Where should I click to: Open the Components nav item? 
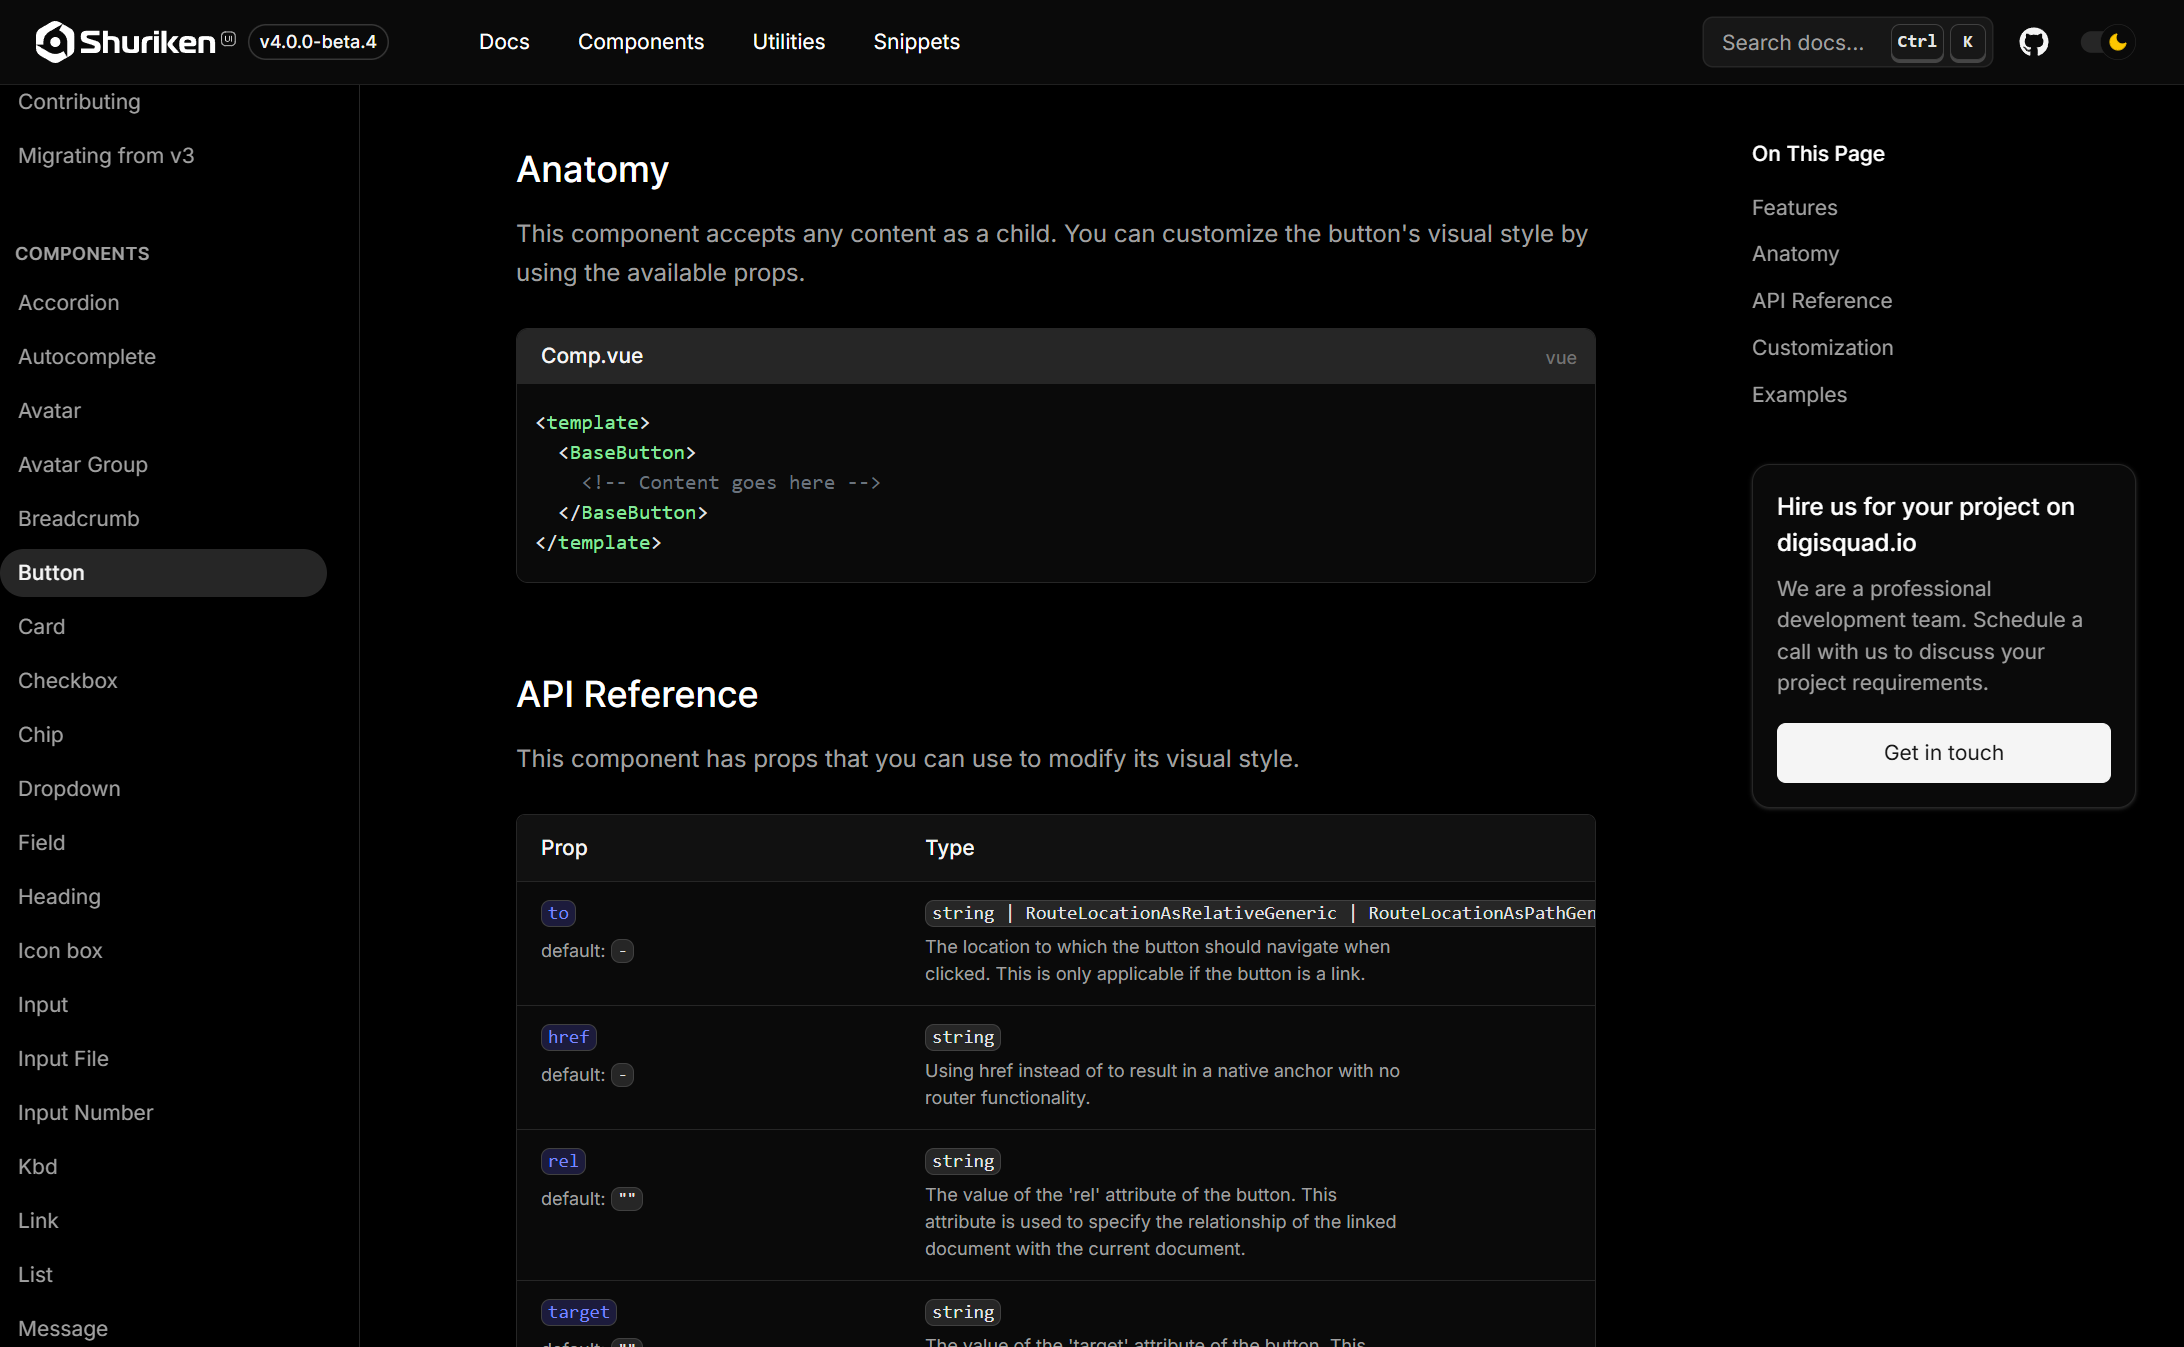641,42
